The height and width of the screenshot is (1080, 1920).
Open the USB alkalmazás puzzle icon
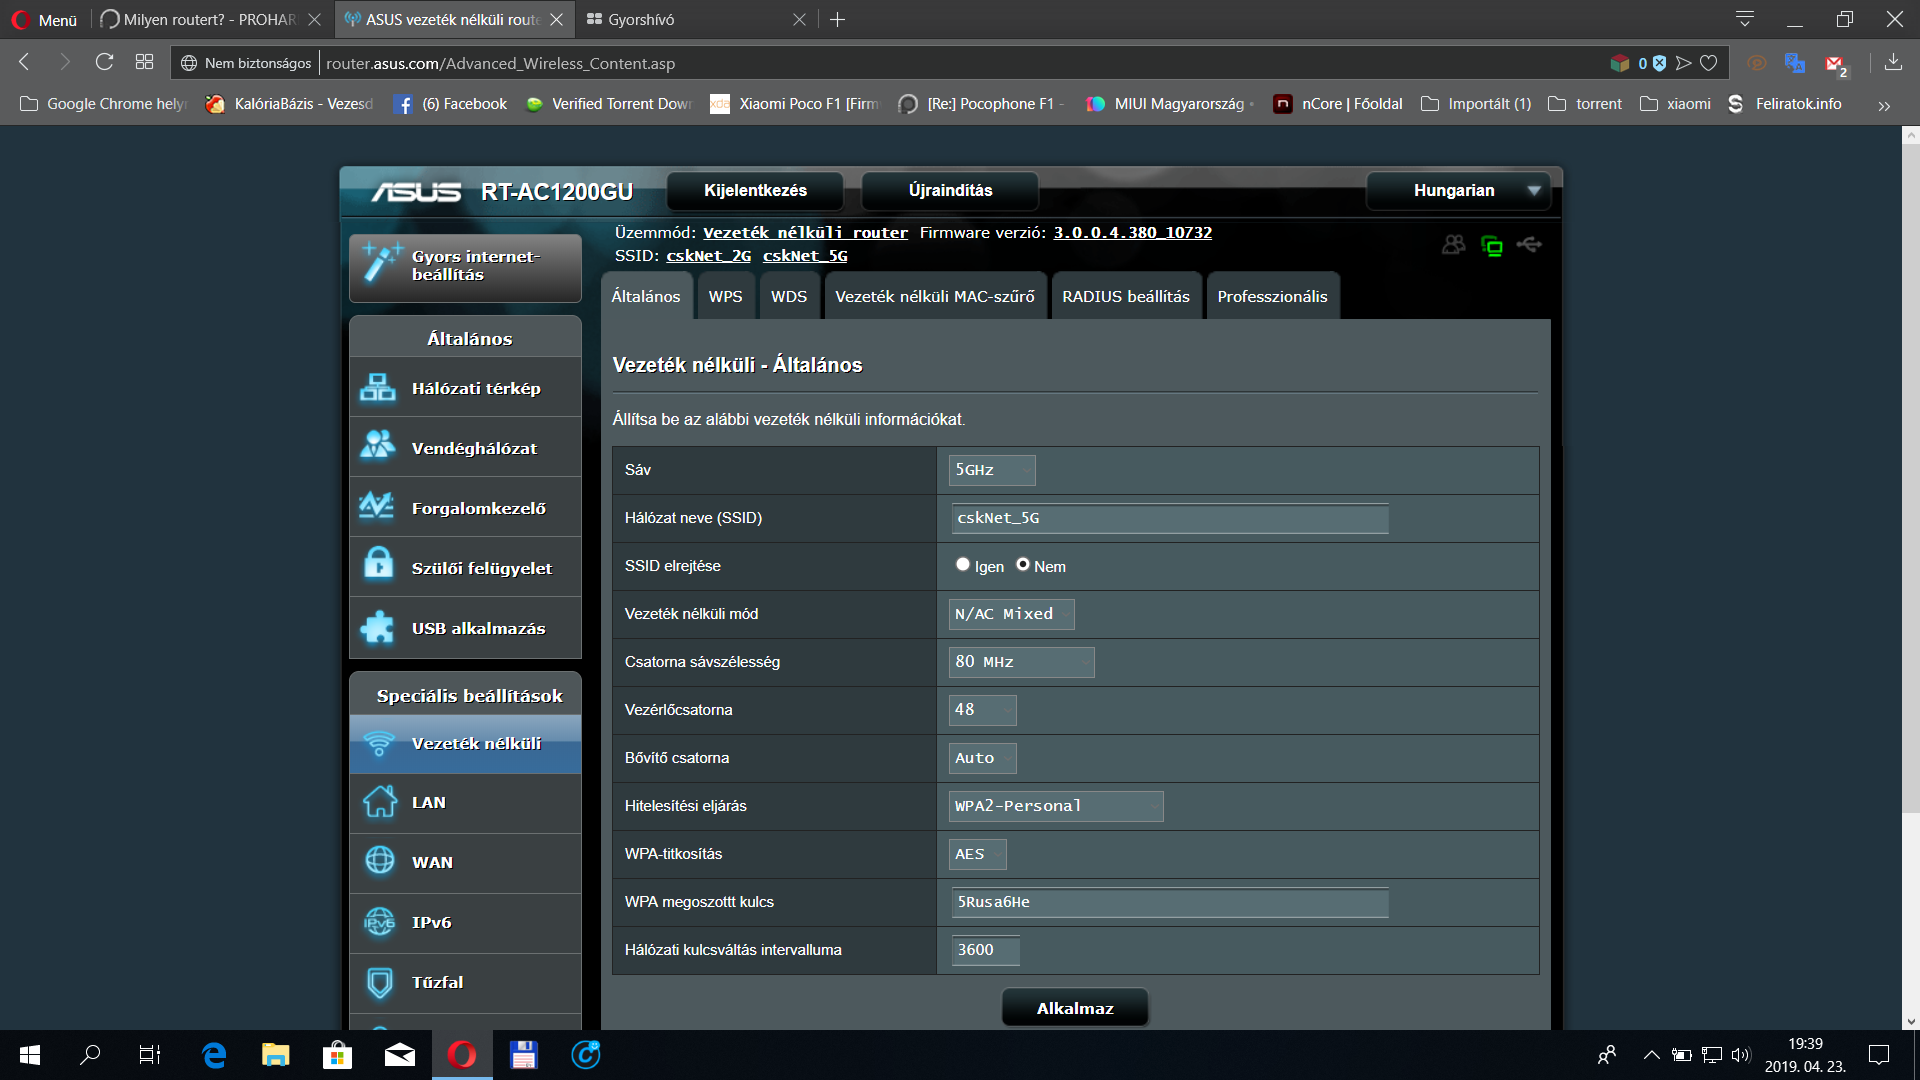click(x=378, y=627)
